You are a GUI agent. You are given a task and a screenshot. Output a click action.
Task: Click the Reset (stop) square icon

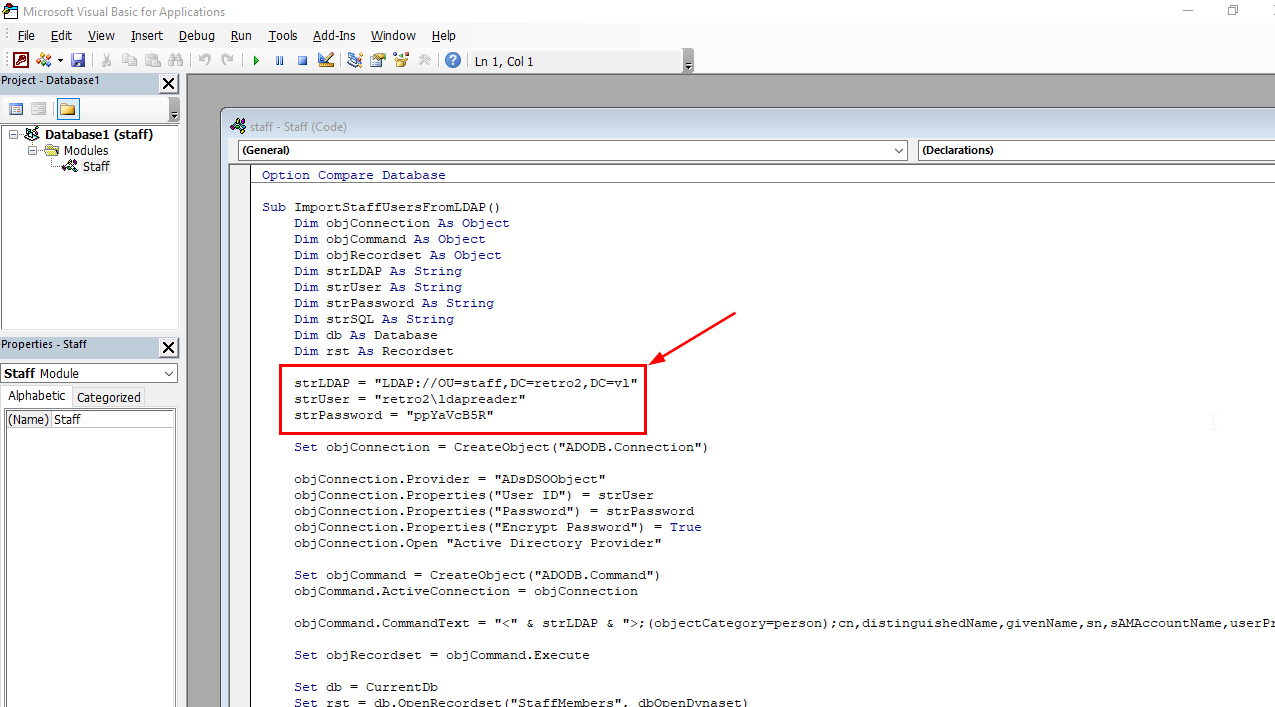tap(302, 61)
